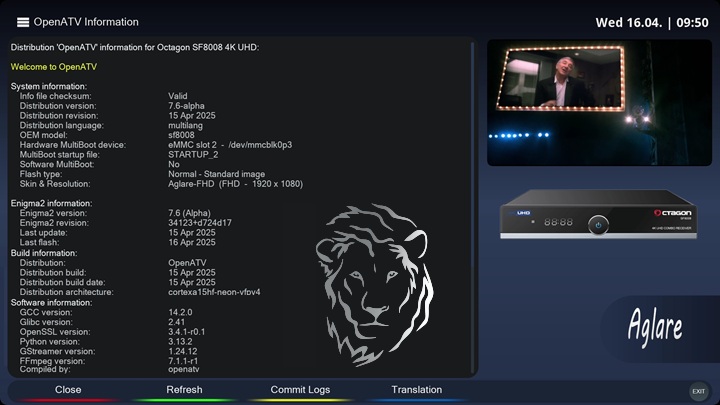Click the '1.24.12' GStreamer version value

point(183,351)
